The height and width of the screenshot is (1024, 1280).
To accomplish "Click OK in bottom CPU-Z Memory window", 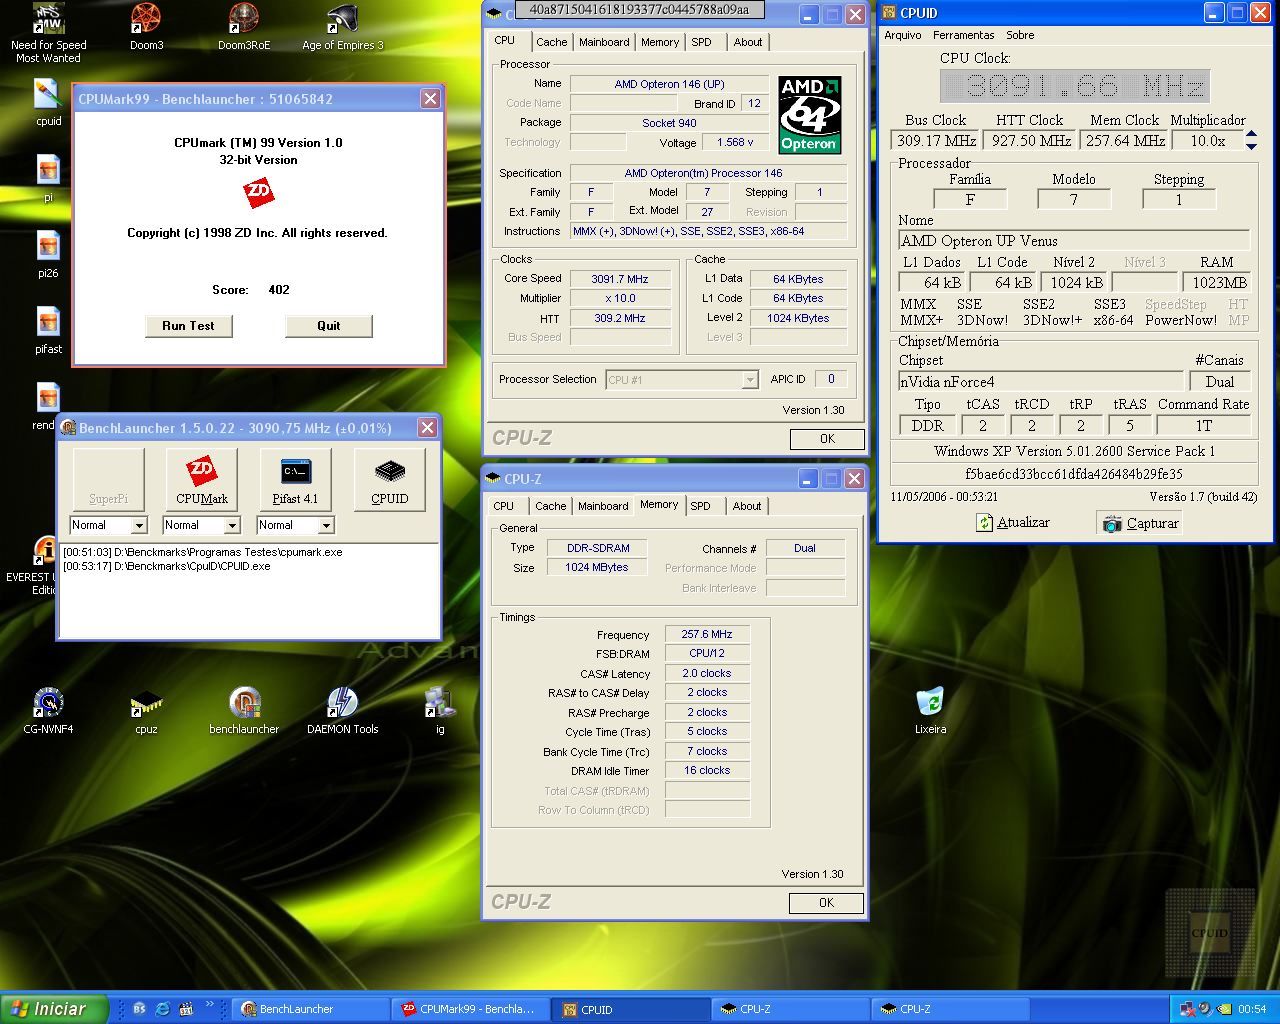I will (x=826, y=903).
